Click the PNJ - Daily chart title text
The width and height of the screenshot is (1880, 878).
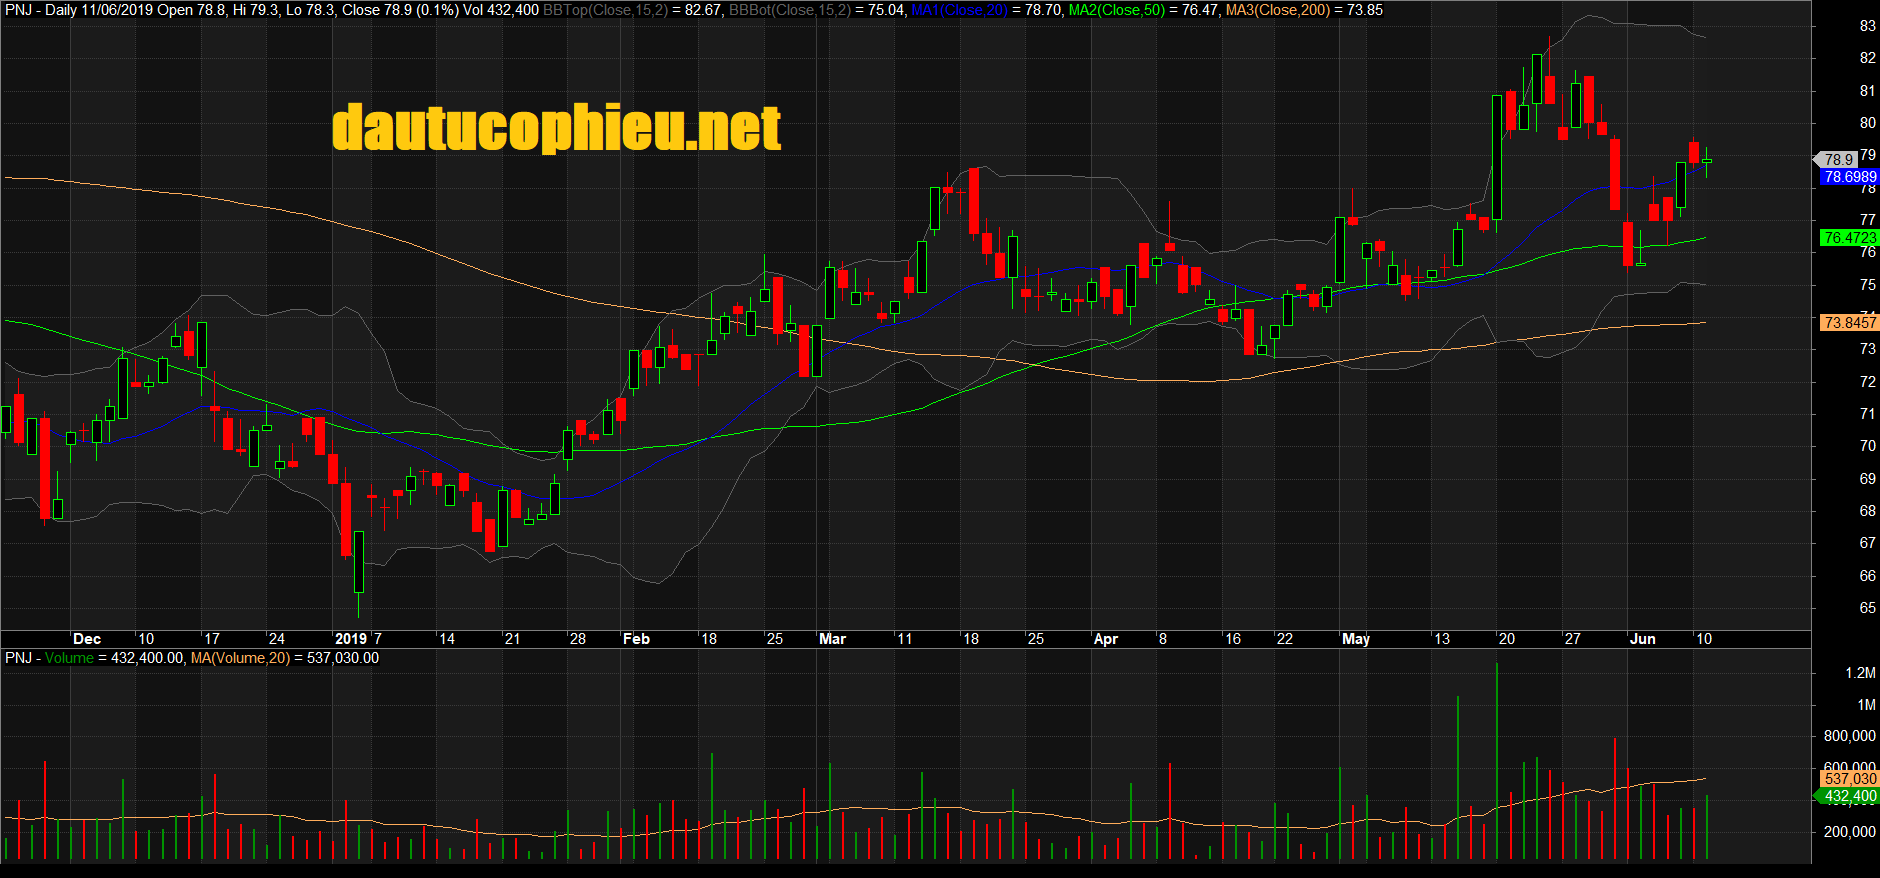click(x=40, y=10)
